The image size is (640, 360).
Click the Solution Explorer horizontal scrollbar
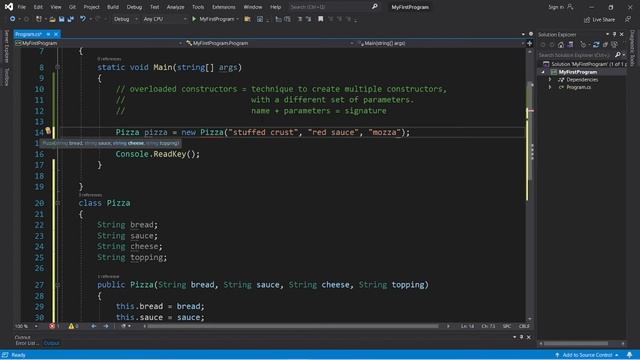click(576, 343)
